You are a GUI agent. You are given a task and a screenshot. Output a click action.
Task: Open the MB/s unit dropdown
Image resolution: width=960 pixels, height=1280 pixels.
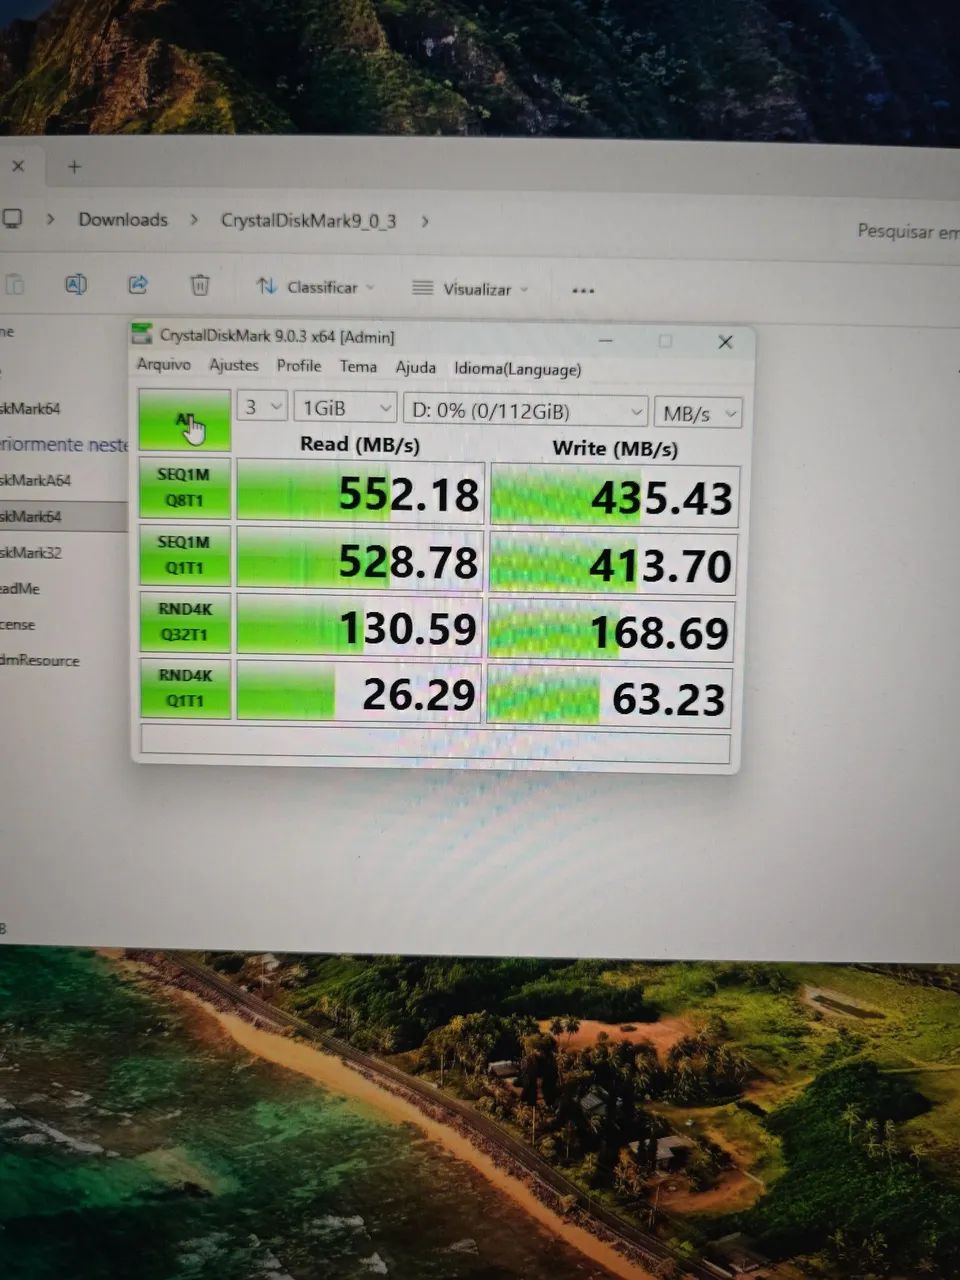tap(698, 413)
